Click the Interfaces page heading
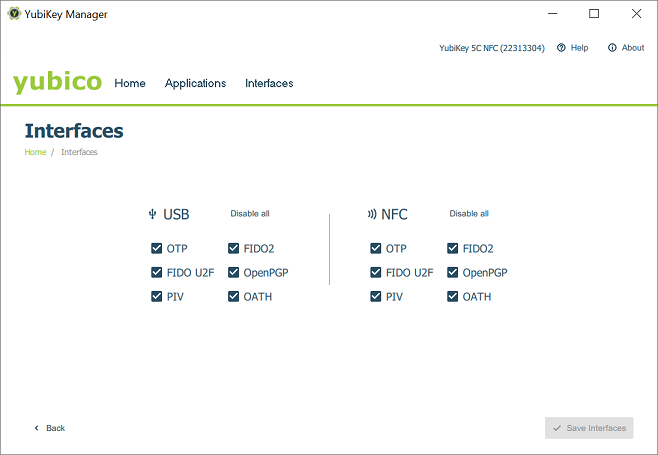 pos(74,131)
